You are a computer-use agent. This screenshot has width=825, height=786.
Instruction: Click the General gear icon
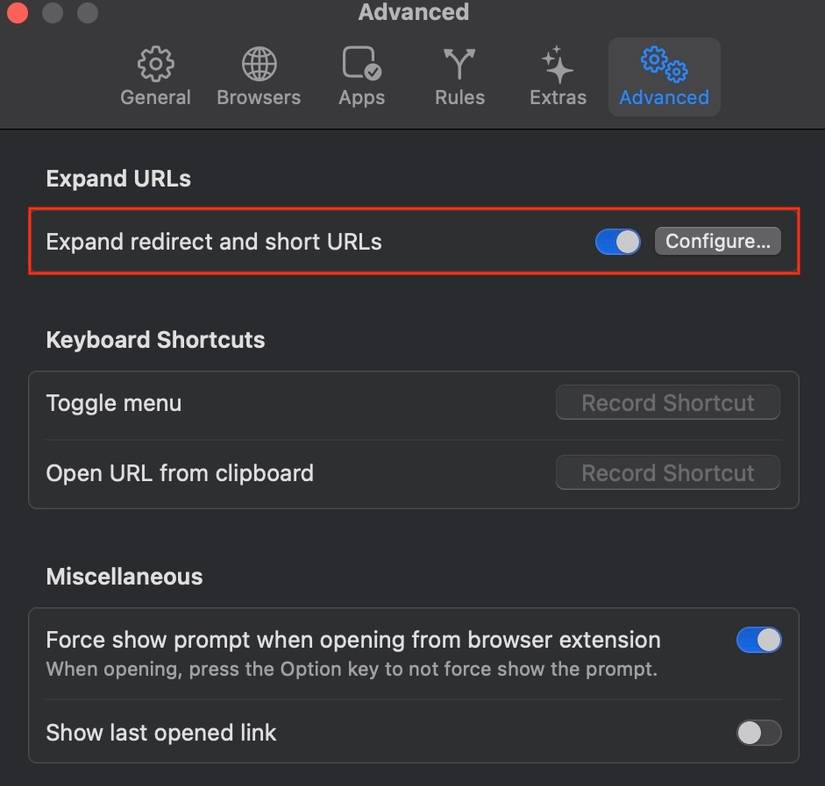pos(155,62)
